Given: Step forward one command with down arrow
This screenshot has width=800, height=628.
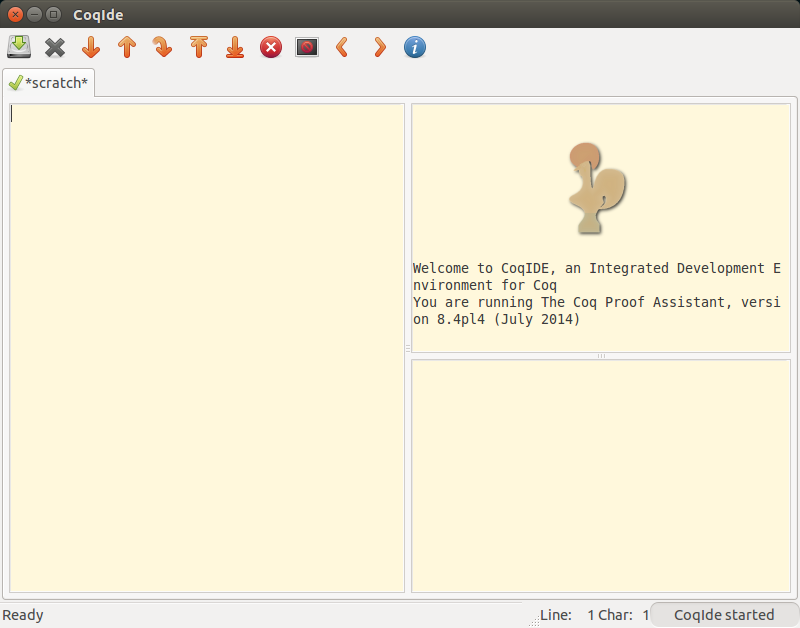Looking at the screenshot, I should click(x=91, y=47).
